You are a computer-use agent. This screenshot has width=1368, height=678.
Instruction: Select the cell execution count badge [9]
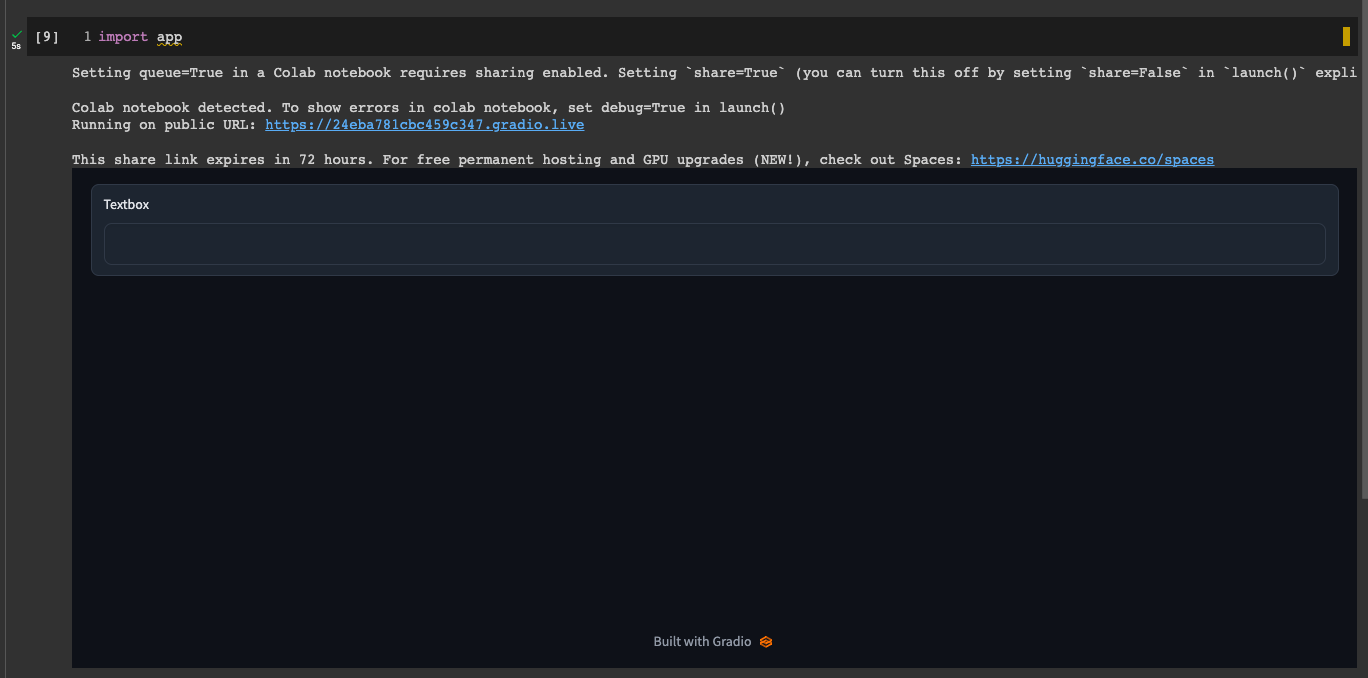46,36
